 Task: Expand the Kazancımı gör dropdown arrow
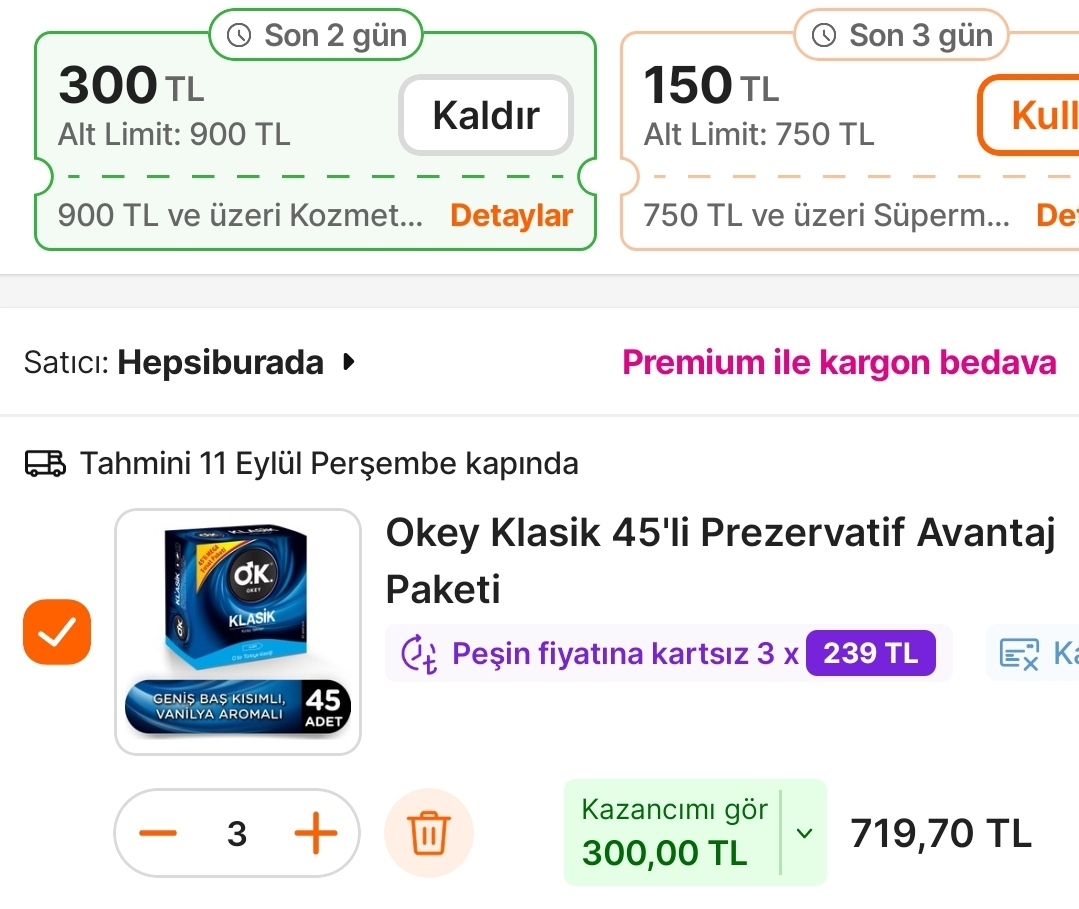(804, 833)
